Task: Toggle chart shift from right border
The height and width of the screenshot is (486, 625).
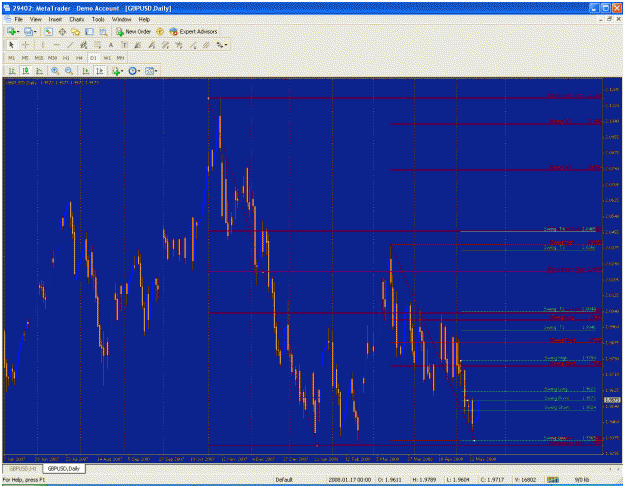Action: [x=100, y=71]
